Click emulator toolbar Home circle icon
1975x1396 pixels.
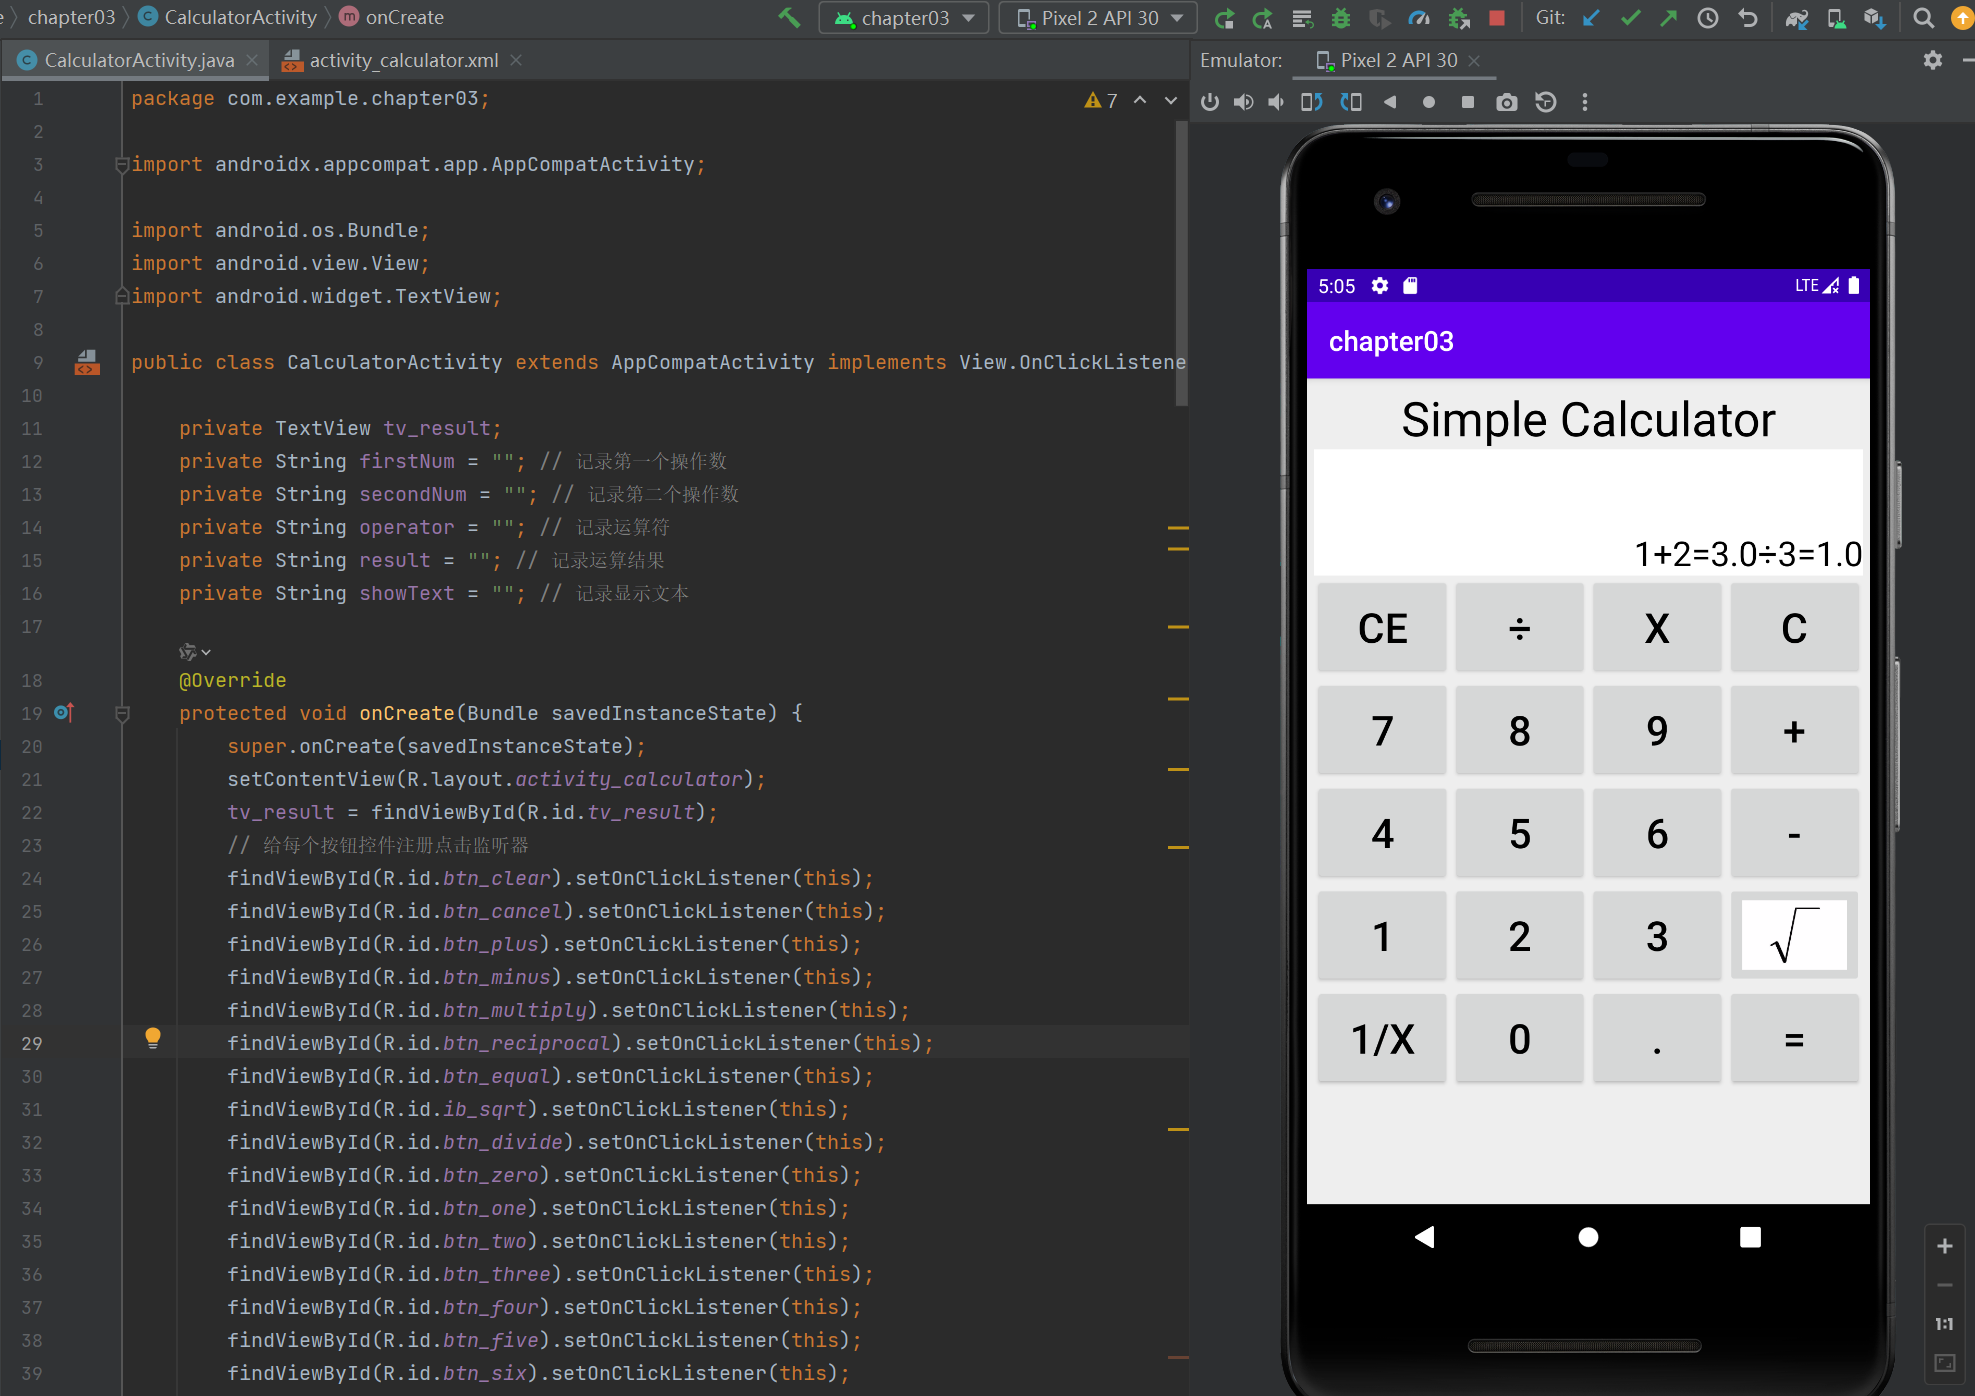coord(1429,102)
